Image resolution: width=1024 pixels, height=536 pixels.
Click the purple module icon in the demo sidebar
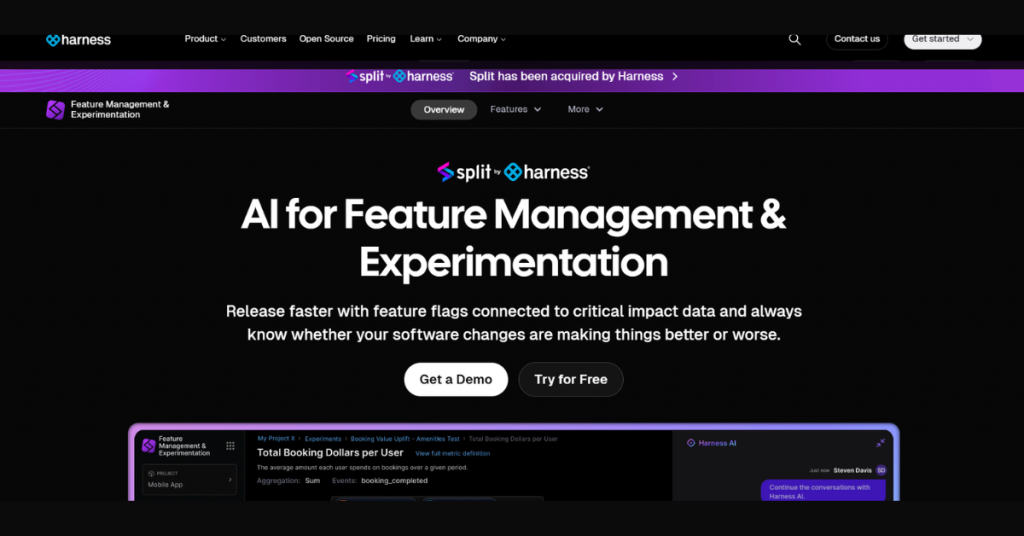point(149,445)
